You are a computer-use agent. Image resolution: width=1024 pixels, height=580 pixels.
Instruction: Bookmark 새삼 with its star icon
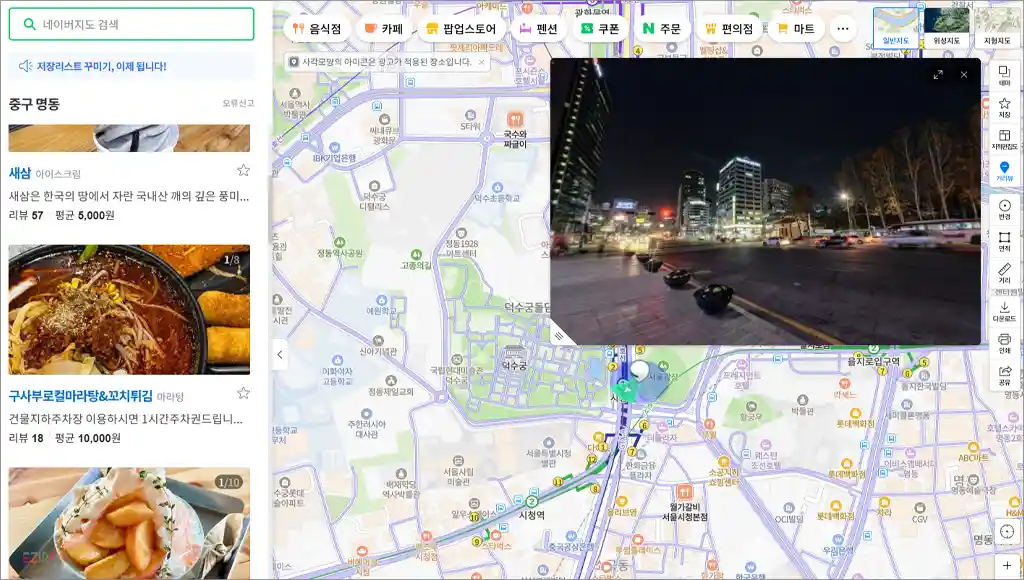pos(244,170)
